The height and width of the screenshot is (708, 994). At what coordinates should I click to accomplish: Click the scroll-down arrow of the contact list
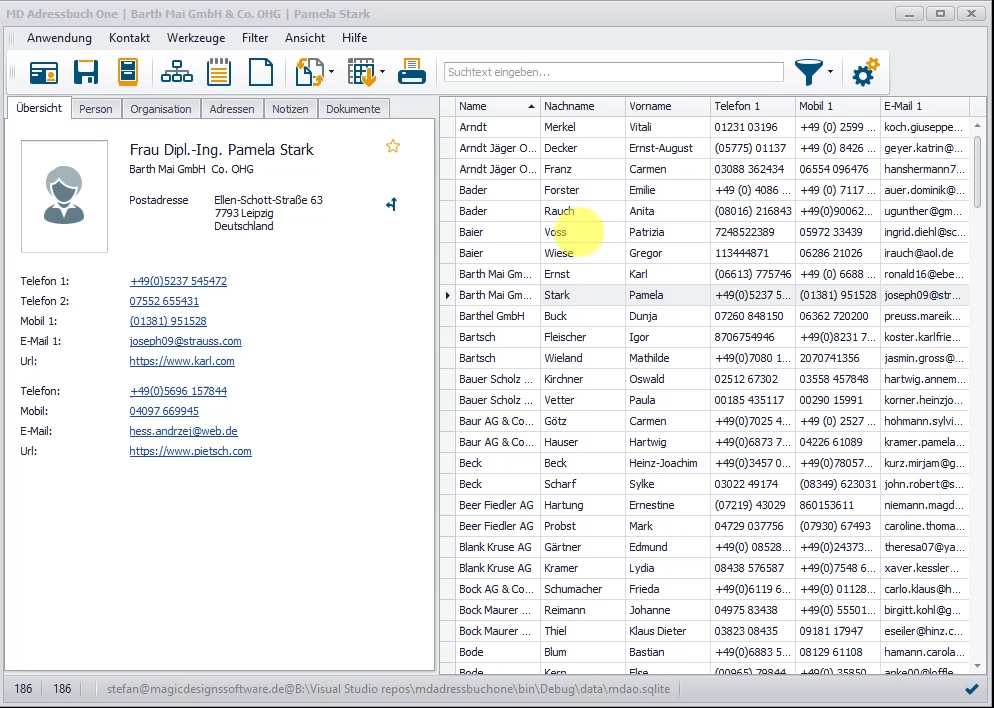point(977,666)
